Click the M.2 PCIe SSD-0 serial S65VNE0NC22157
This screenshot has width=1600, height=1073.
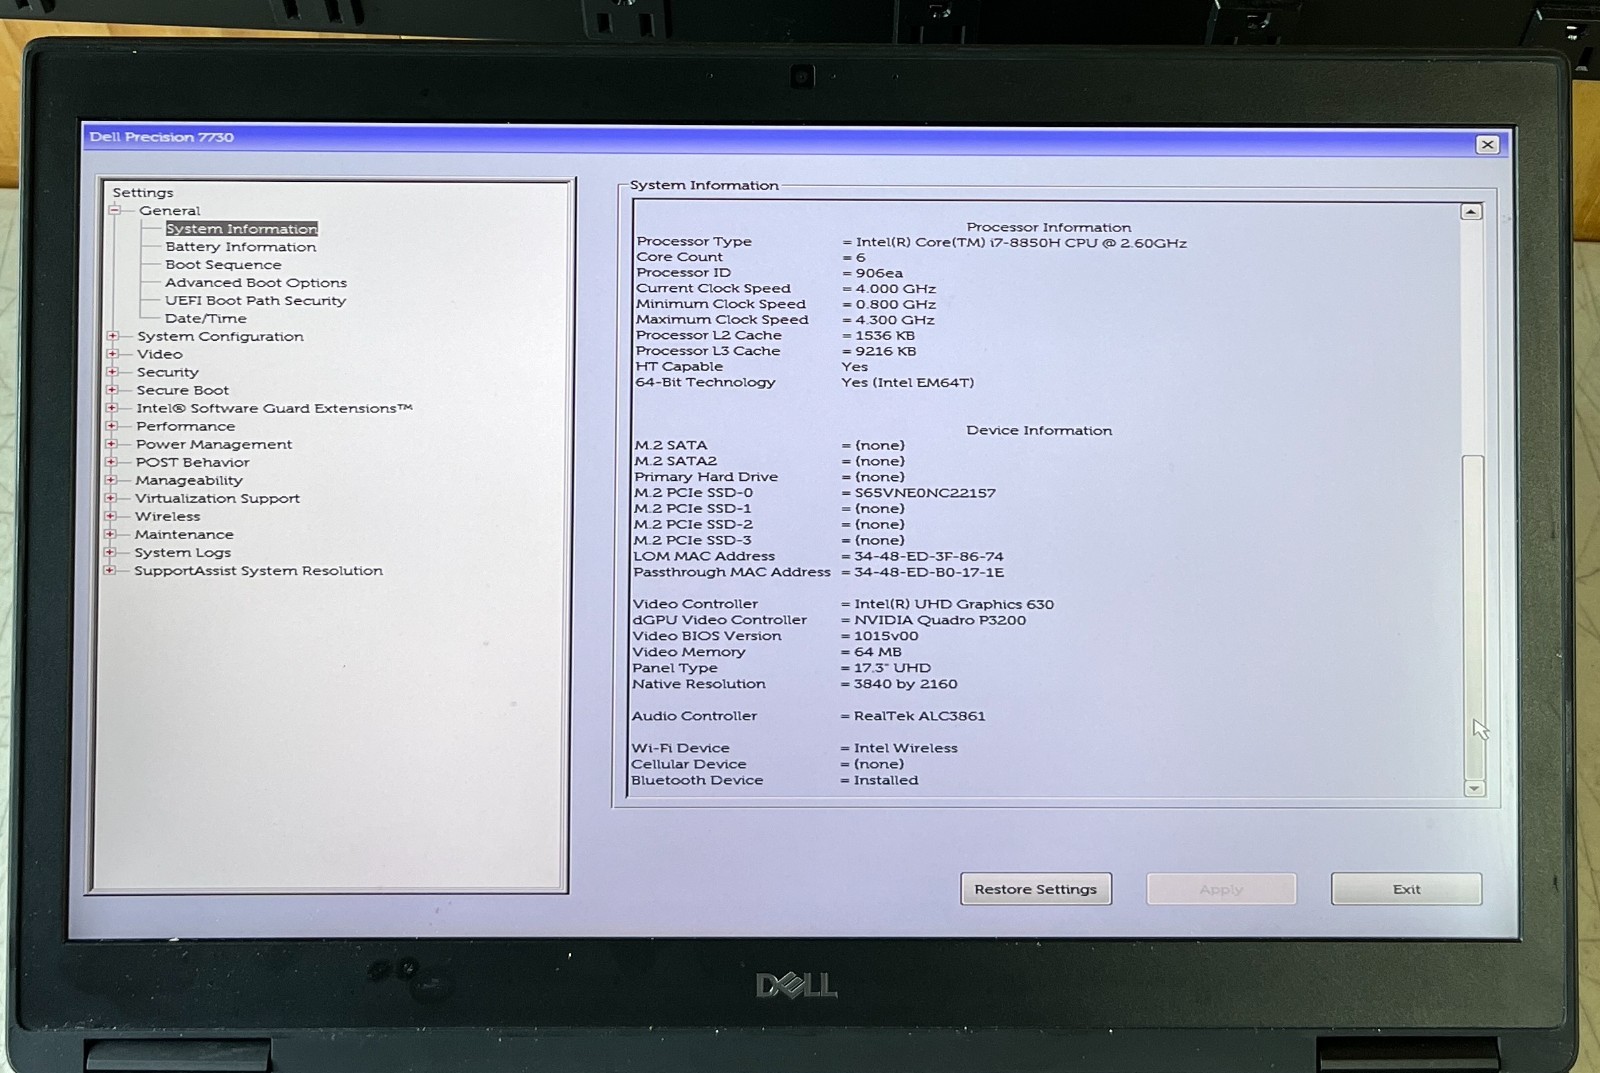click(x=925, y=493)
